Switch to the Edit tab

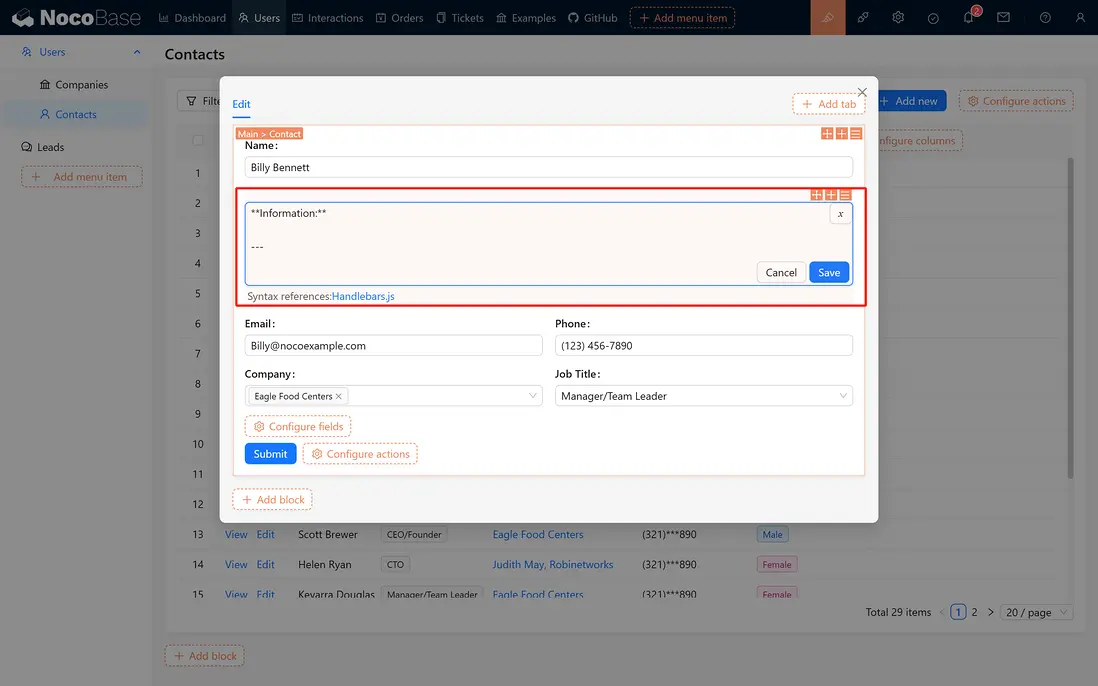click(241, 104)
